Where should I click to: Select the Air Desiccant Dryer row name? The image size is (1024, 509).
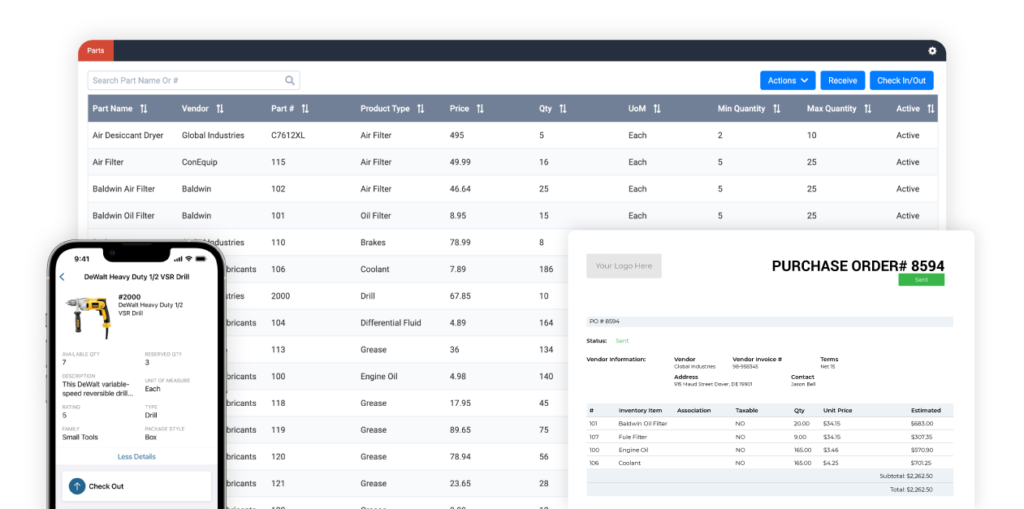point(128,135)
